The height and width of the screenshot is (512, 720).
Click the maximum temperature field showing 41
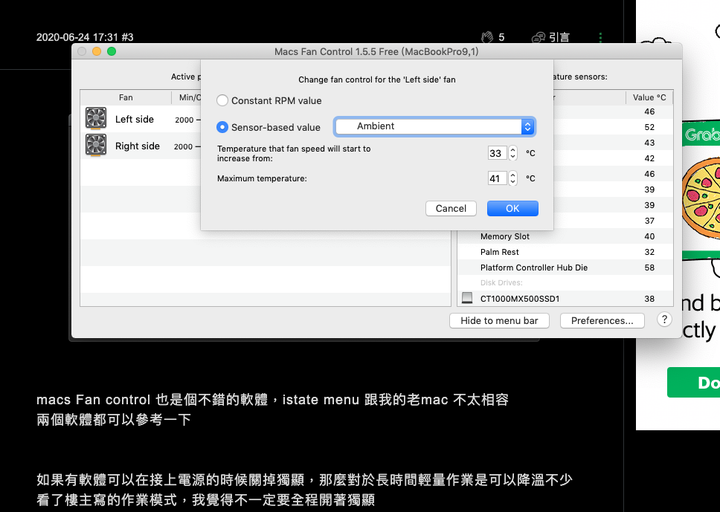pyautogui.click(x=496, y=178)
